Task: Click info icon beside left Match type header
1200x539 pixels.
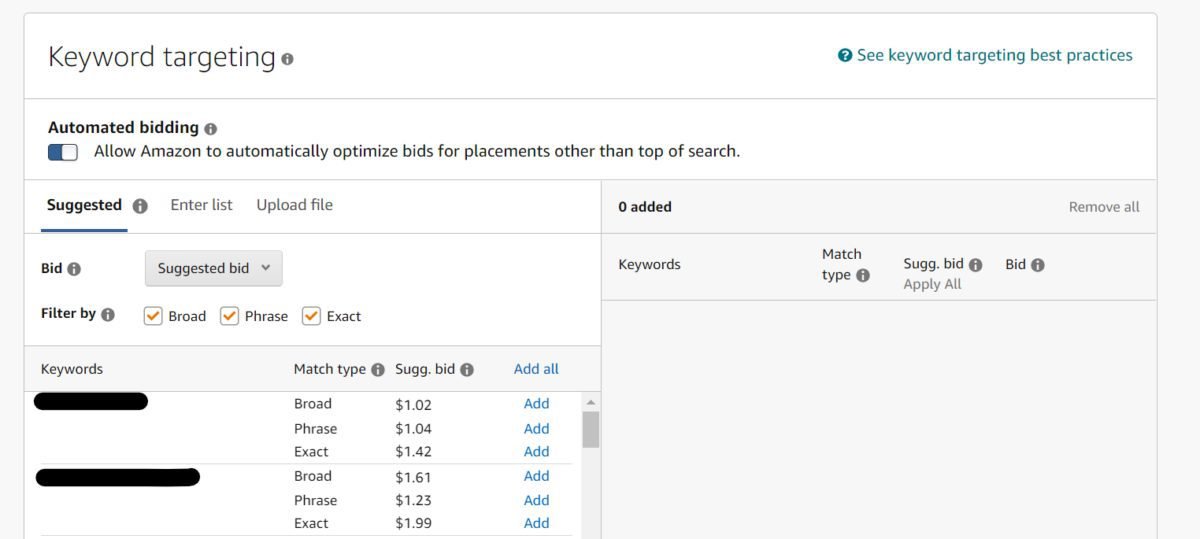Action: click(x=378, y=370)
